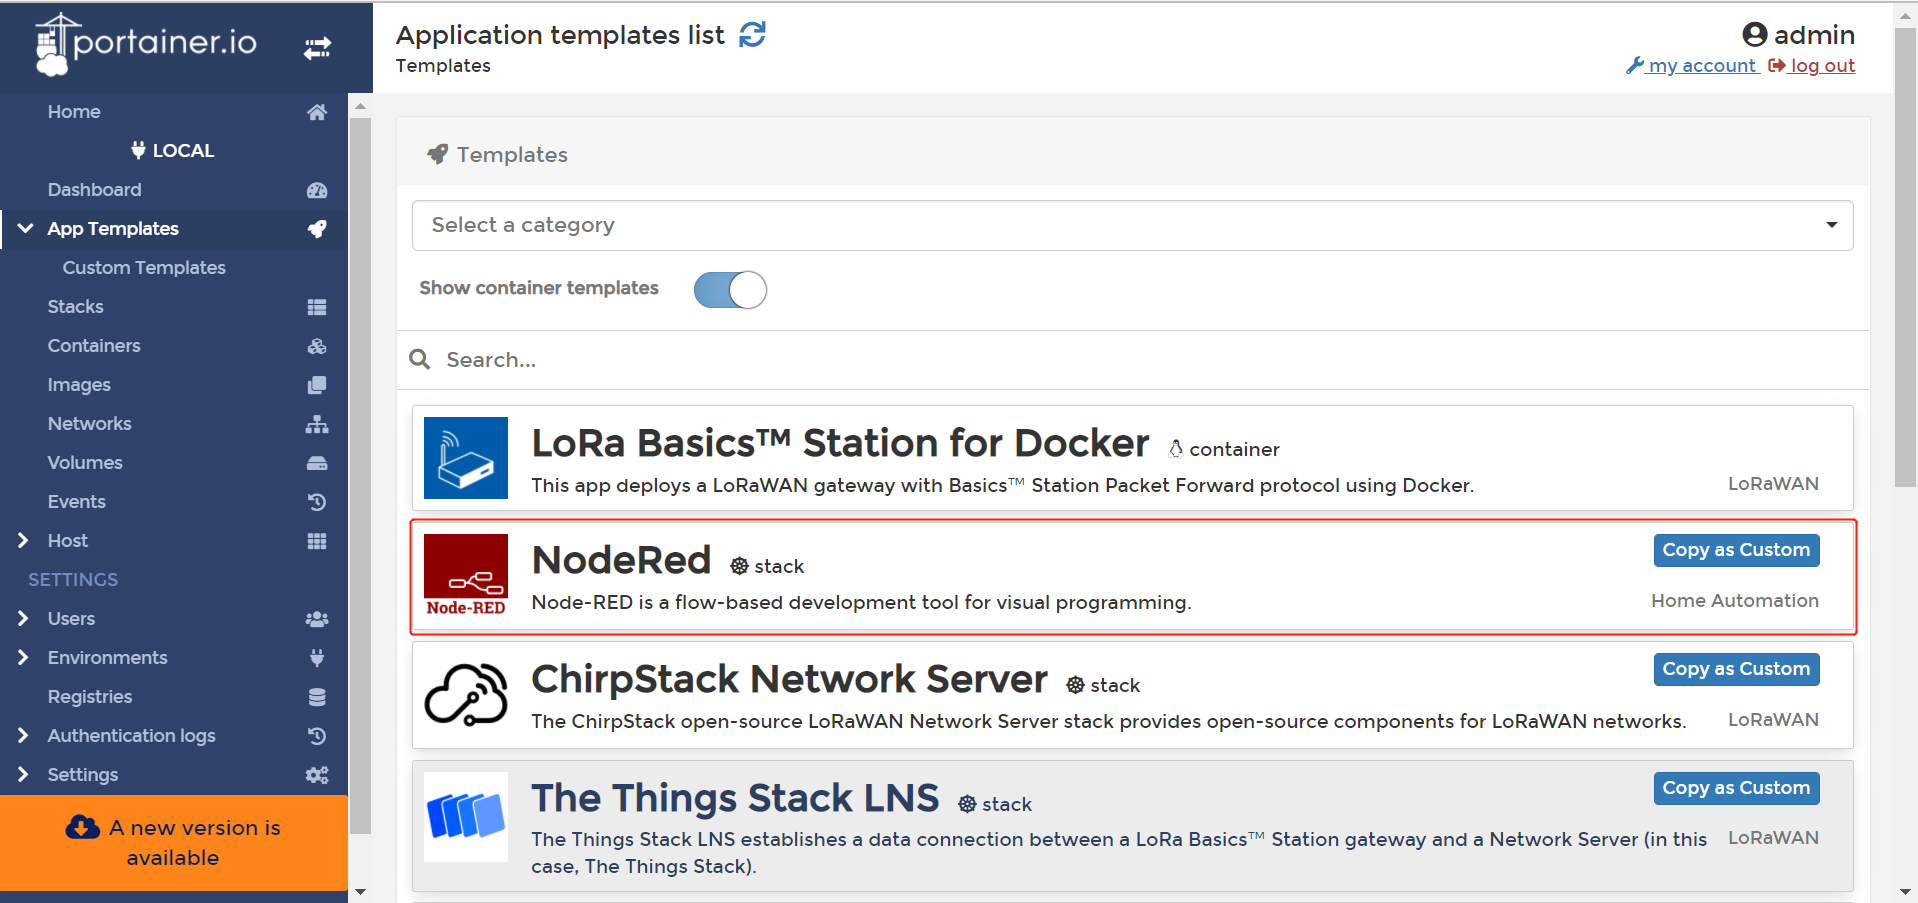Click the Networks sitemap icon
The image size is (1918, 903).
coord(317,424)
